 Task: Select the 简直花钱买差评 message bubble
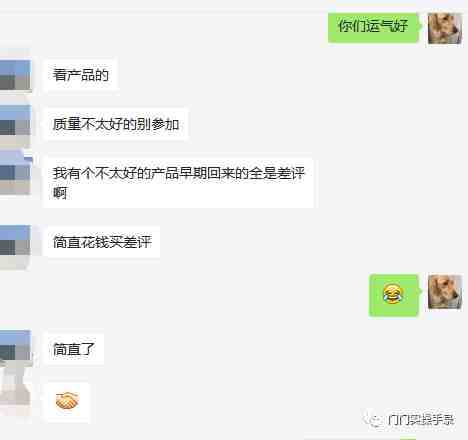point(102,242)
